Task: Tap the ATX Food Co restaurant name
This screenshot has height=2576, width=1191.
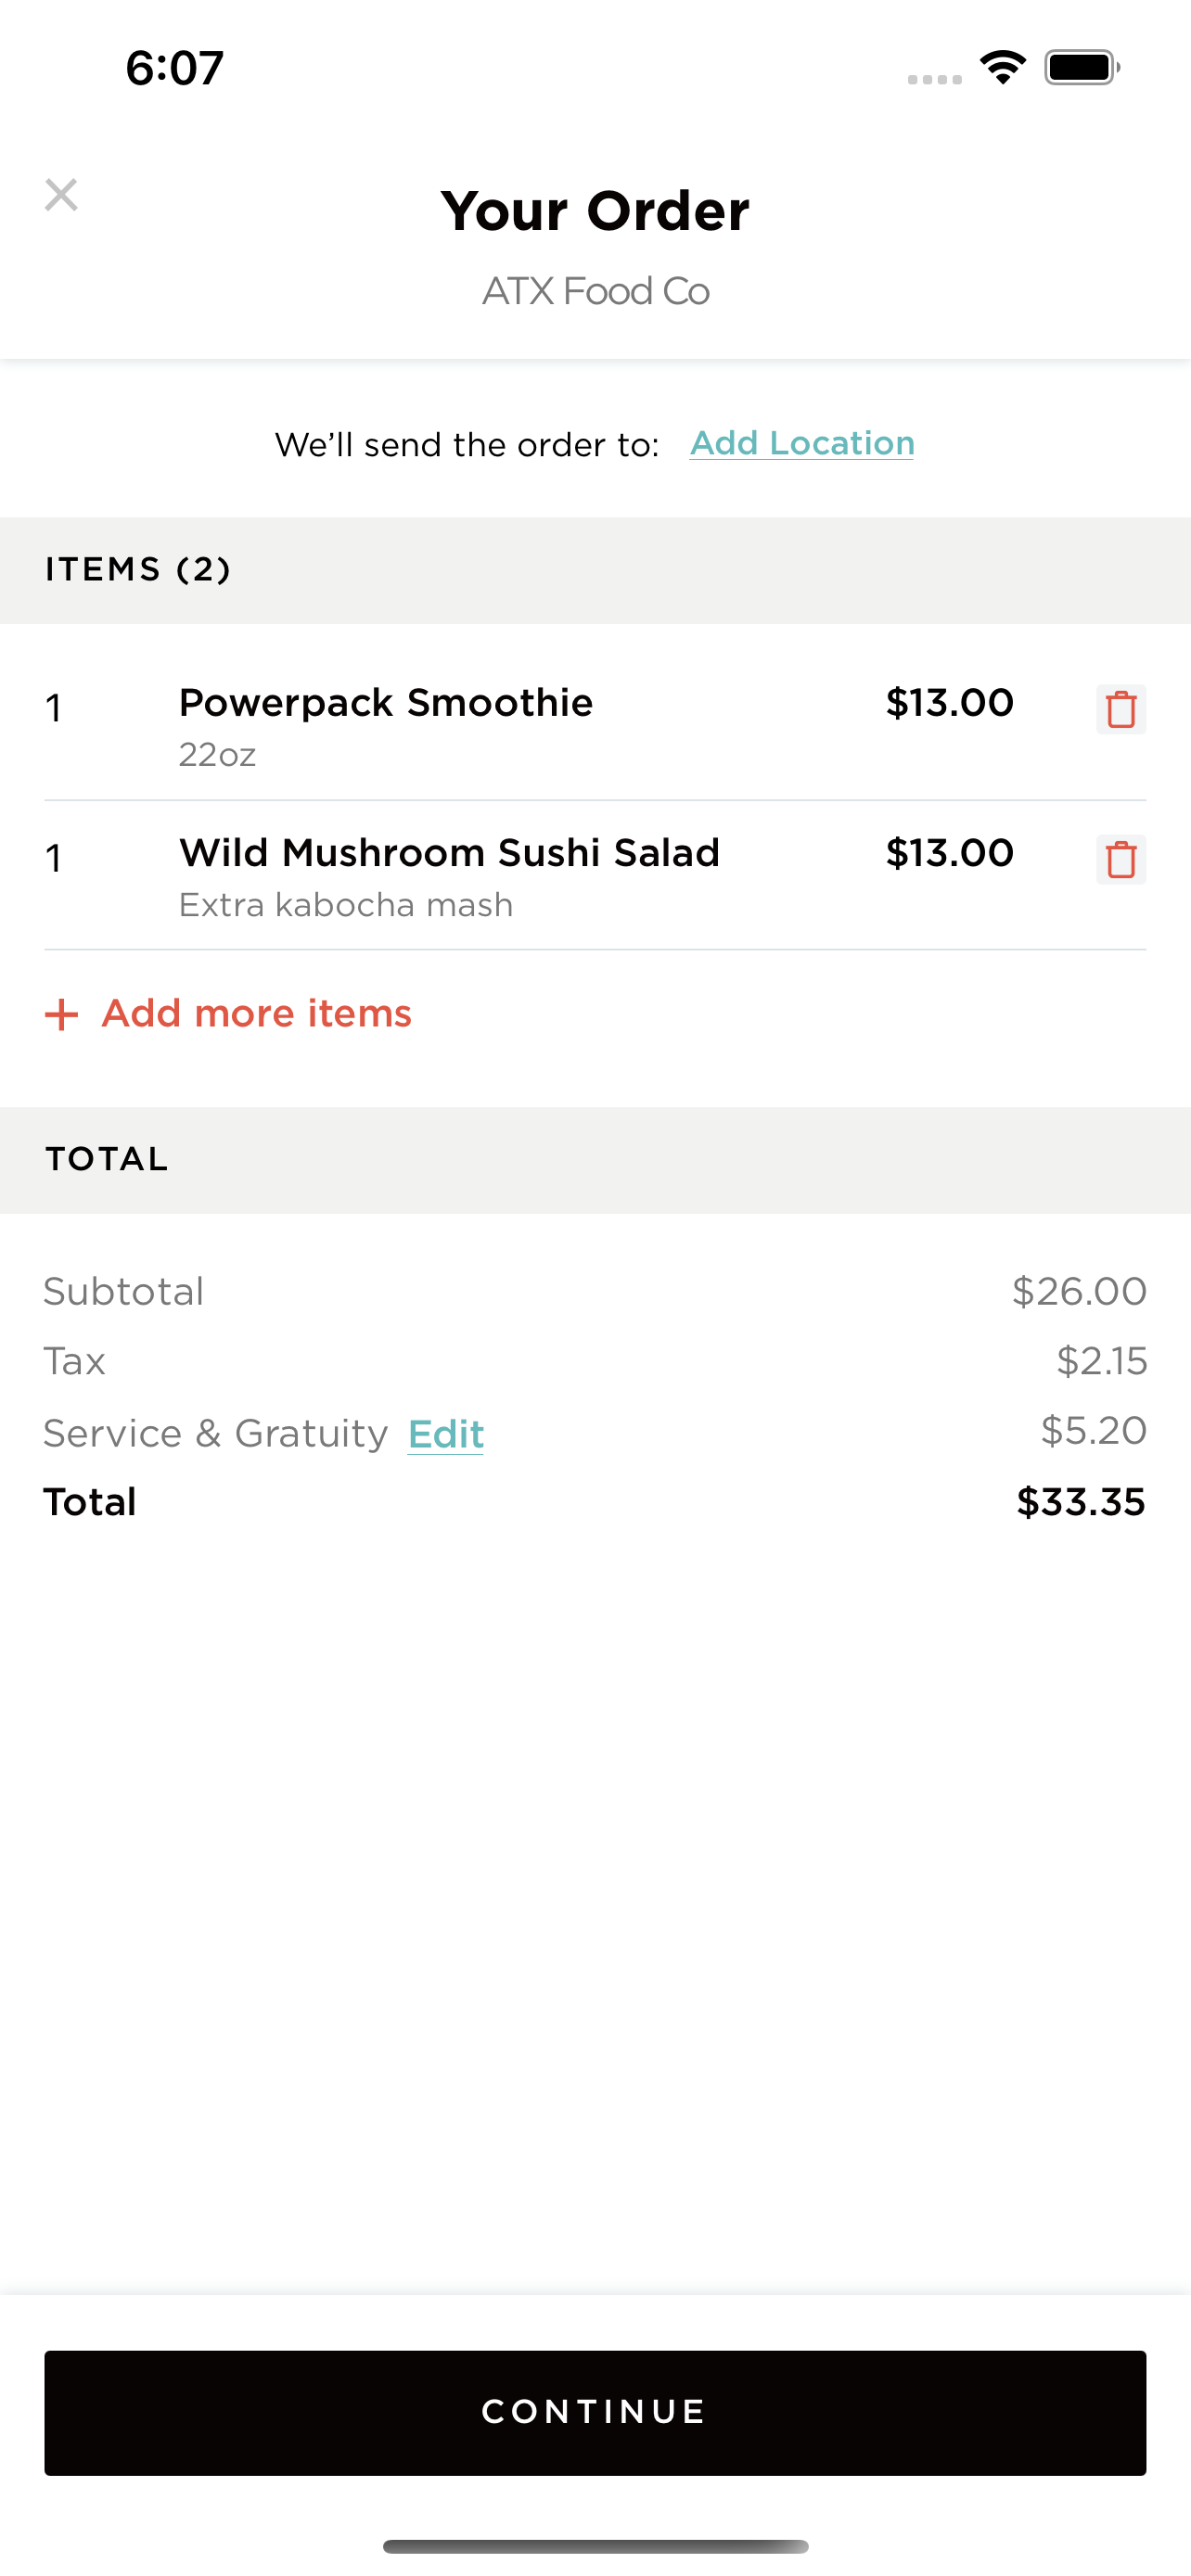Action: click(595, 291)
